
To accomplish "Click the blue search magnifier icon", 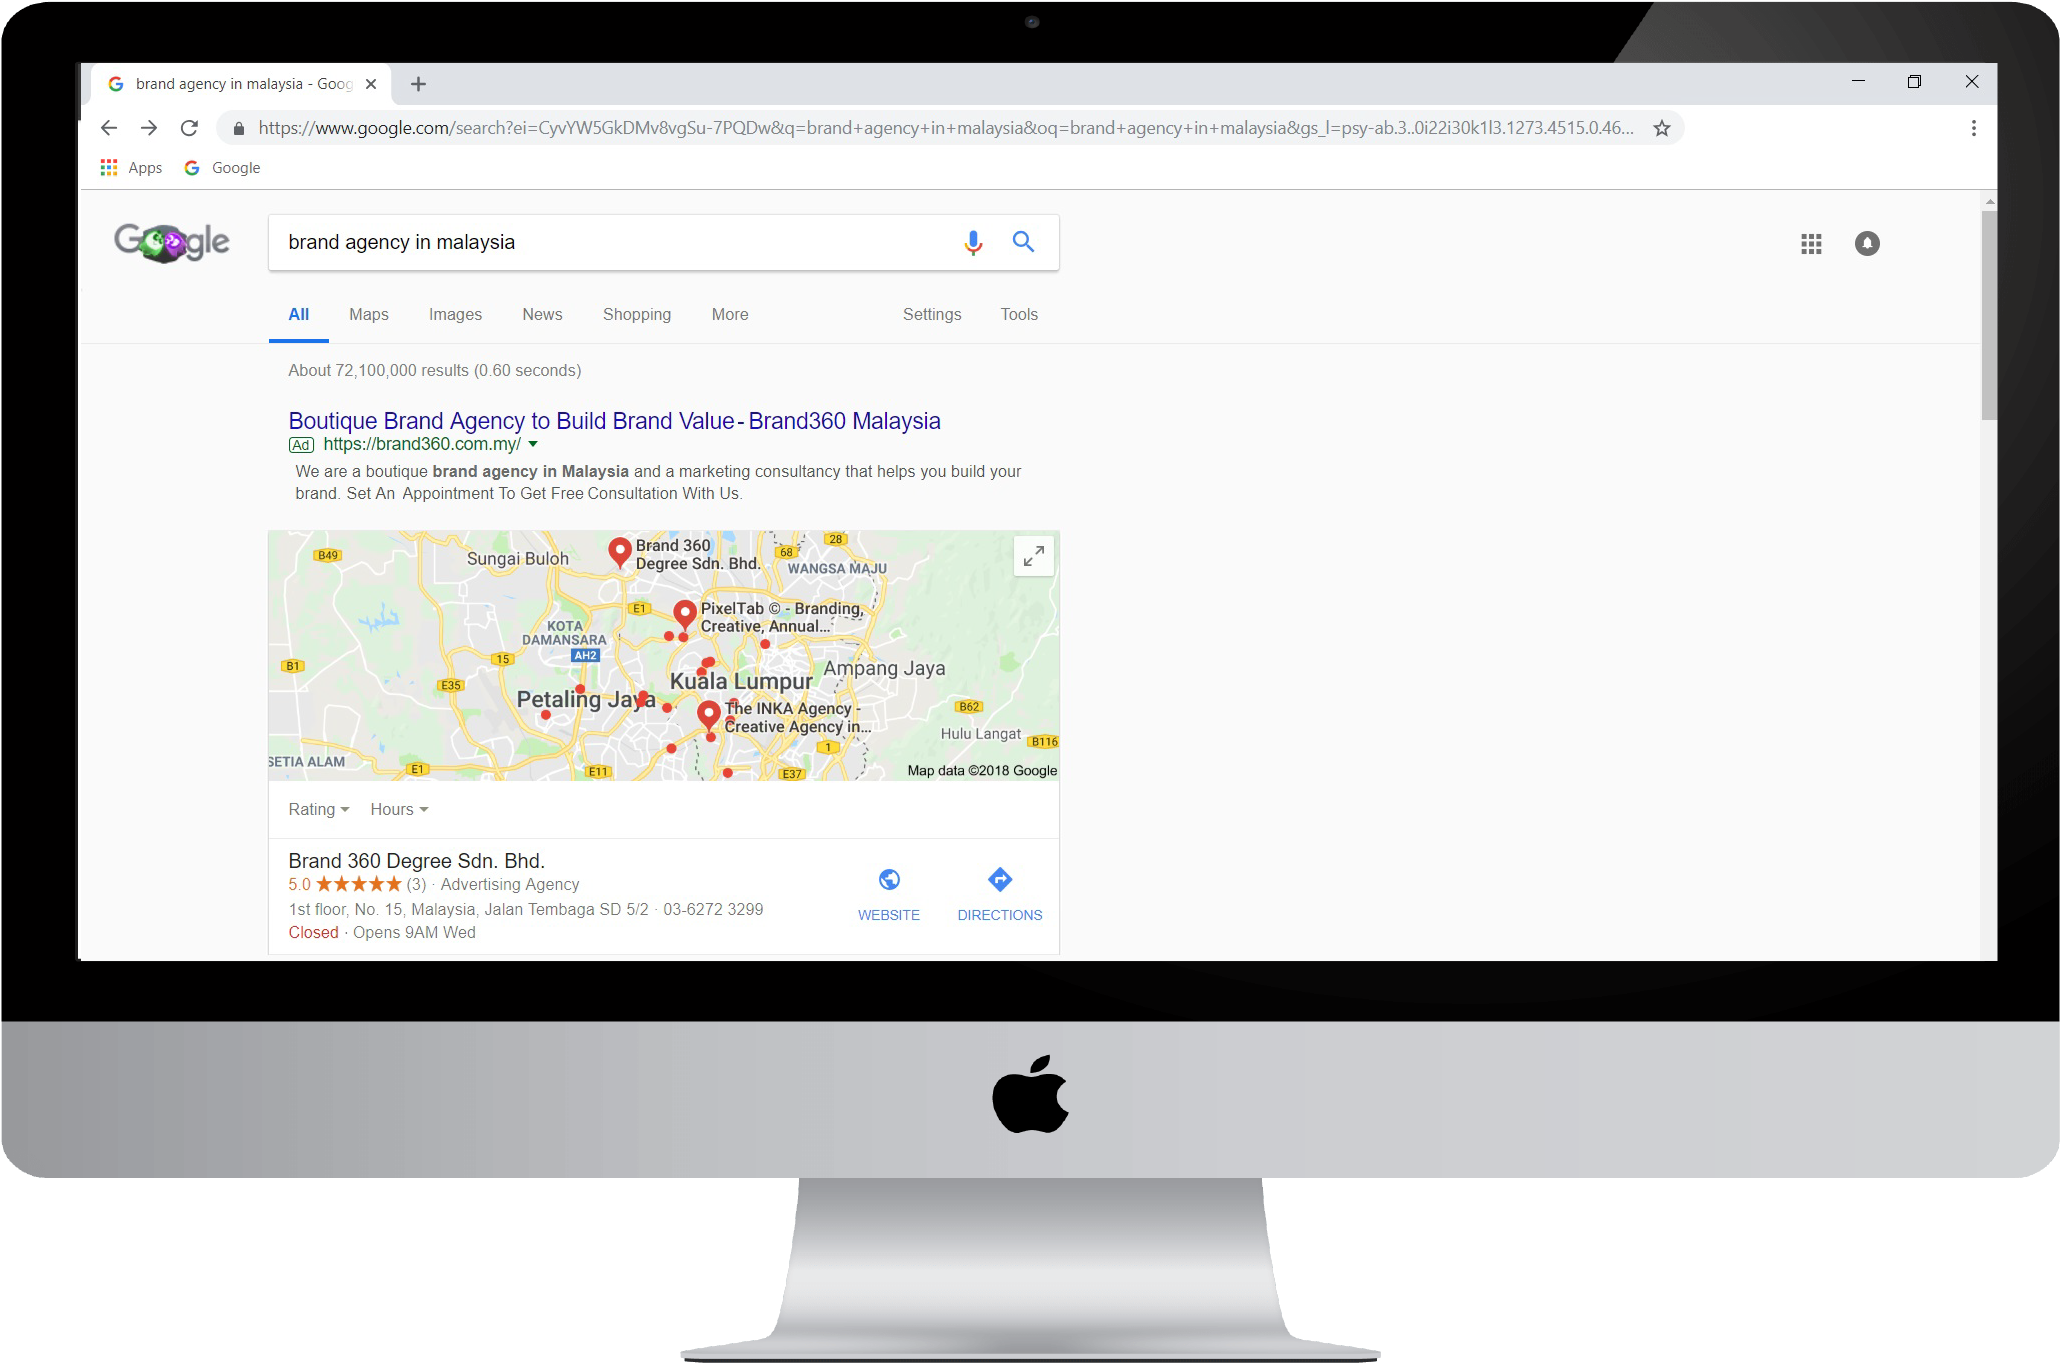I will (x=1023, y=241).
